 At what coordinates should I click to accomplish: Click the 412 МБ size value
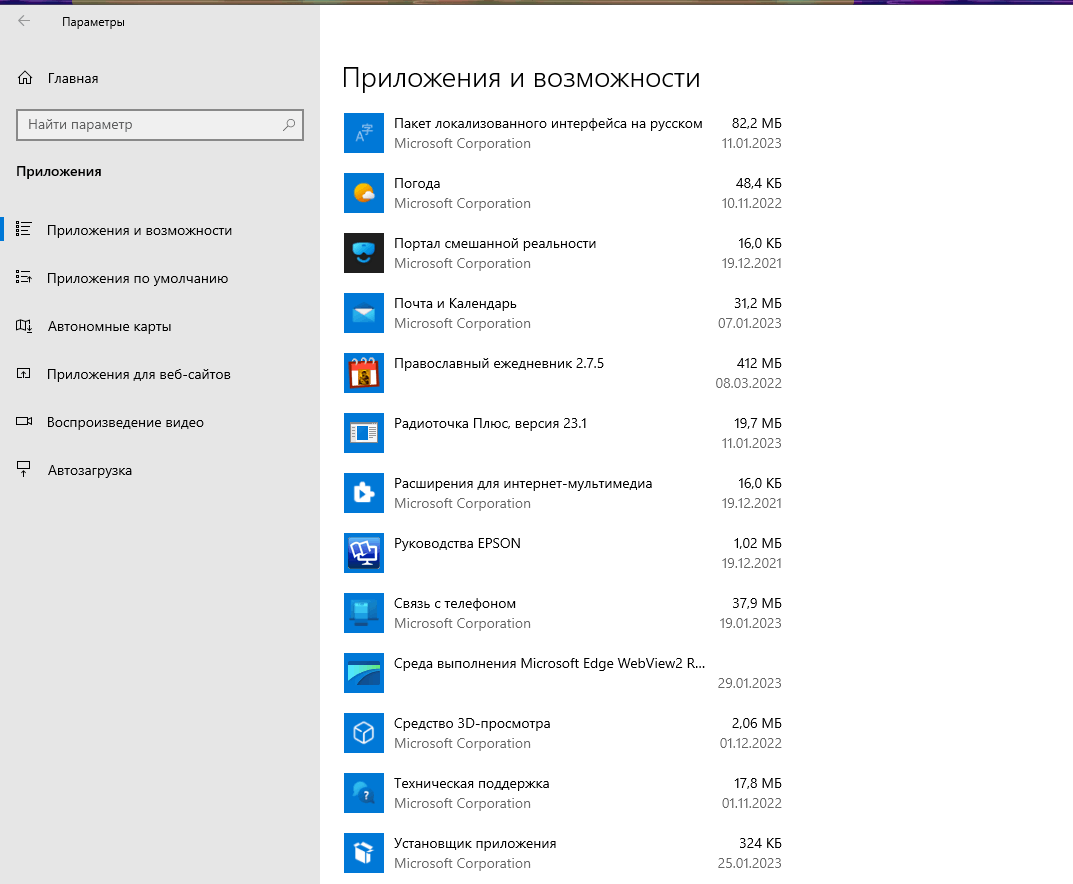tap(759, 363)
